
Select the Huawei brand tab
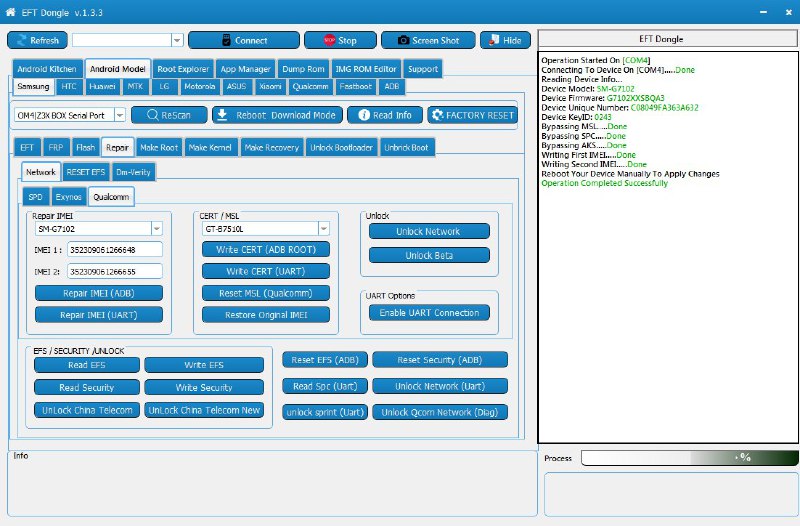[x=102, y=86]
